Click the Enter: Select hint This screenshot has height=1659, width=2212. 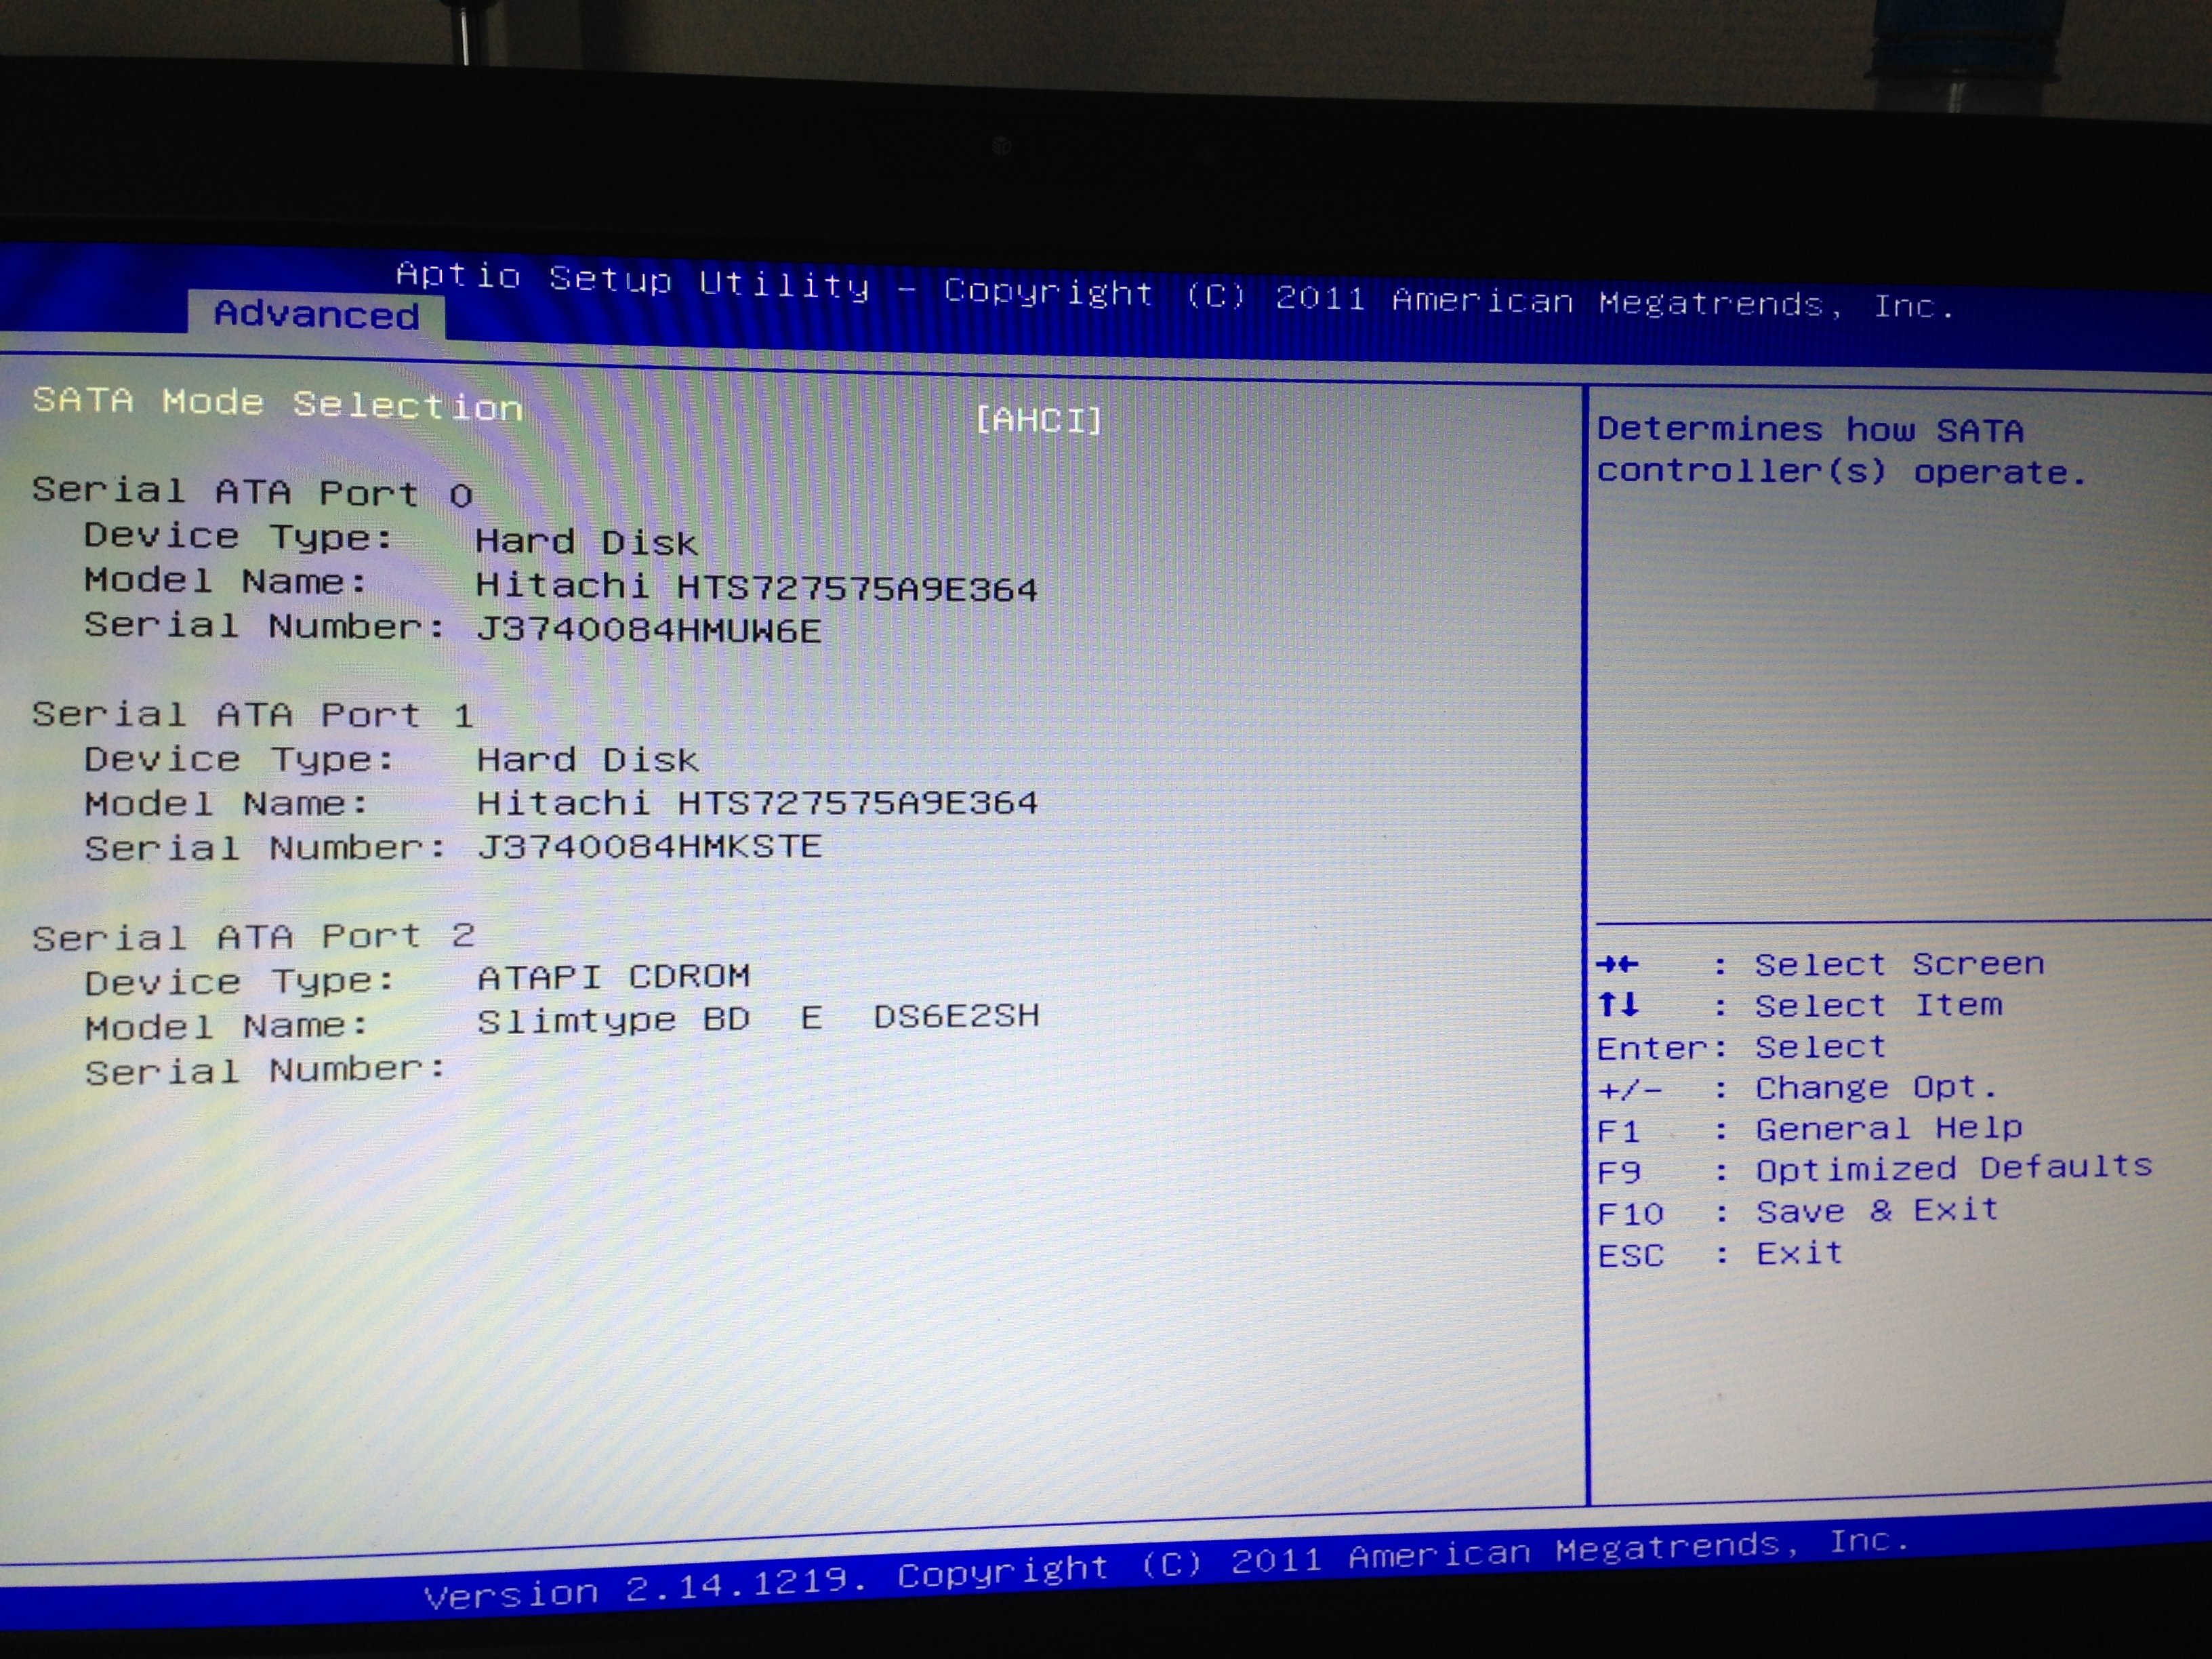click(x=1741, y=1047)
